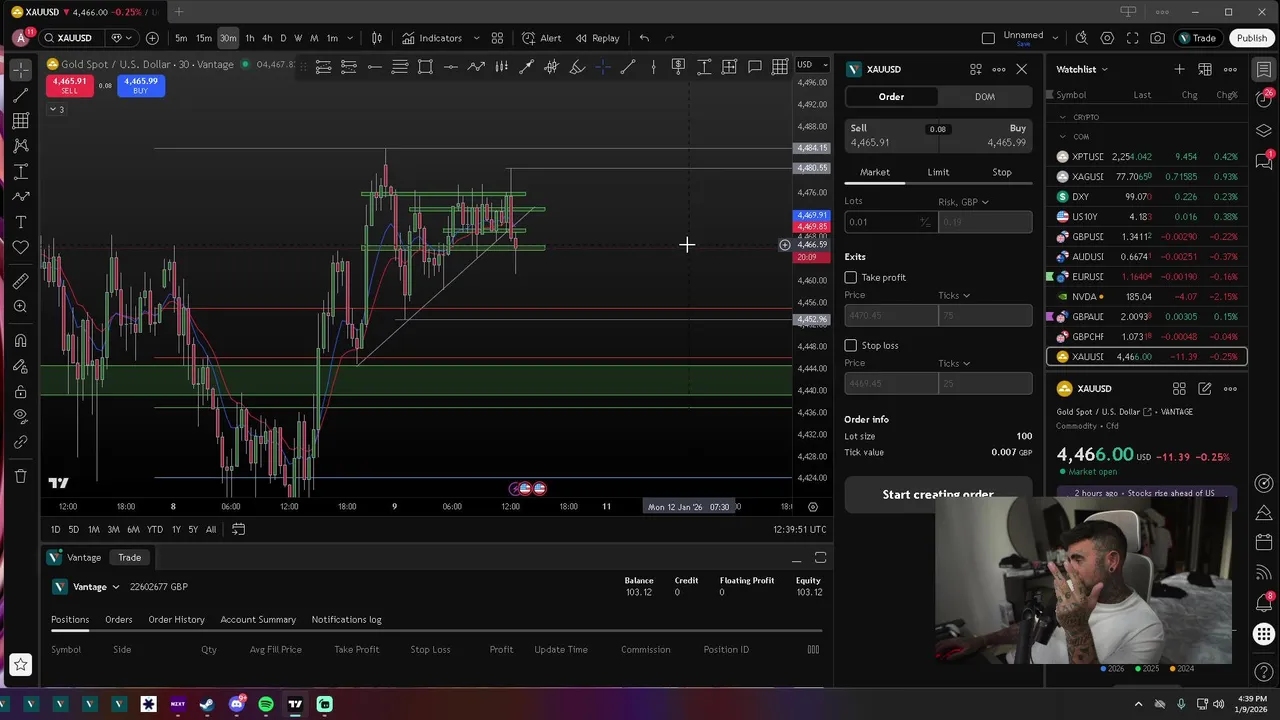Toggle the stay in drawing mode pencil icon
This screenshot has width=1280, height=720.
[x=20, y=366]
